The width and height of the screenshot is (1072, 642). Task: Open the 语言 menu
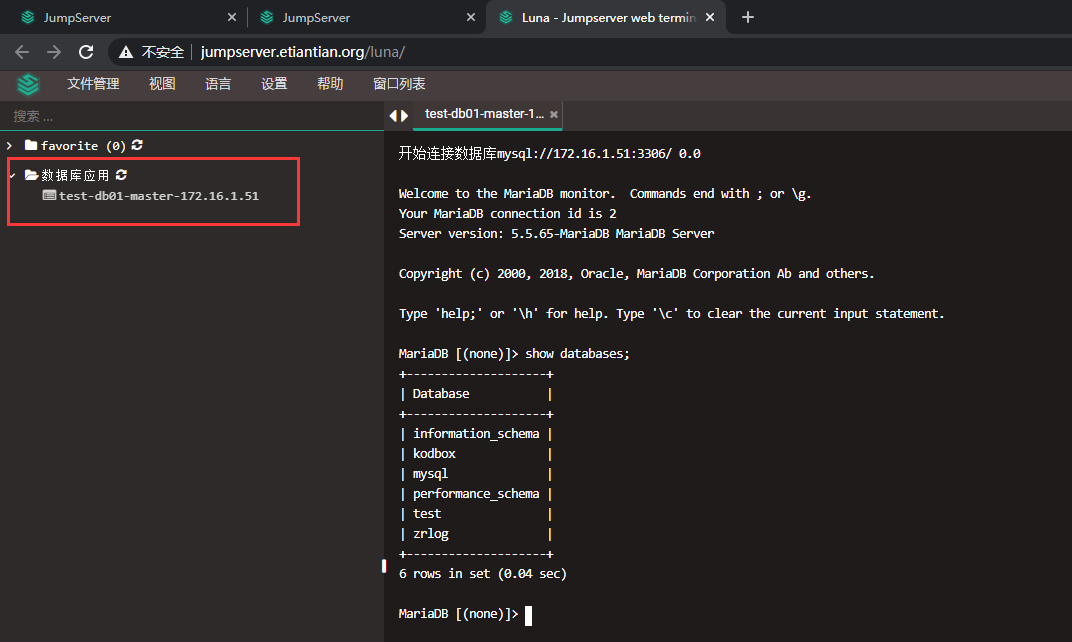218,84
